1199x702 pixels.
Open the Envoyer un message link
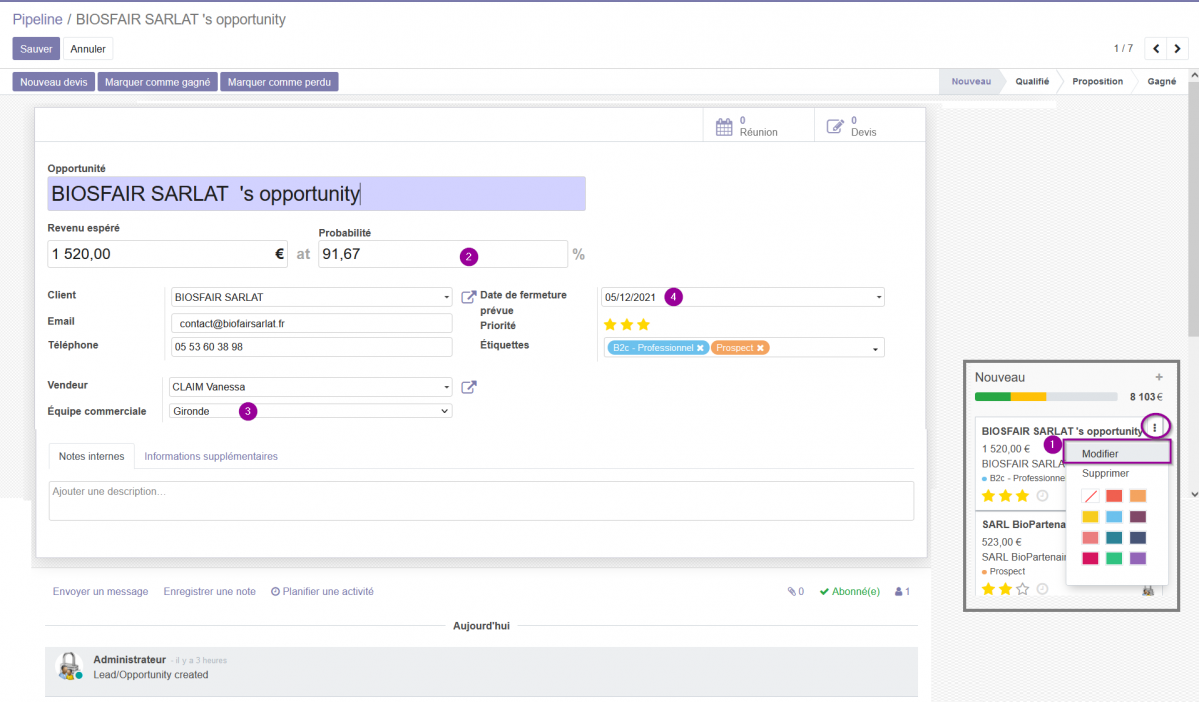click(x=100, y=591)
